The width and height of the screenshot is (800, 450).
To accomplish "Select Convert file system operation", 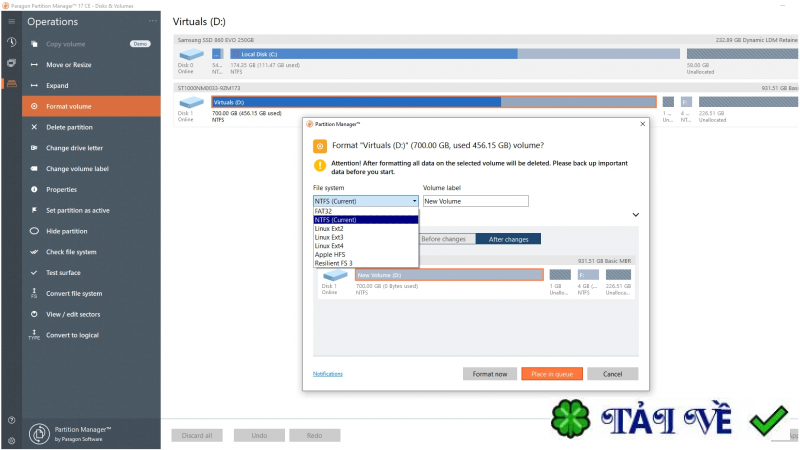I will tap(74, 293).
